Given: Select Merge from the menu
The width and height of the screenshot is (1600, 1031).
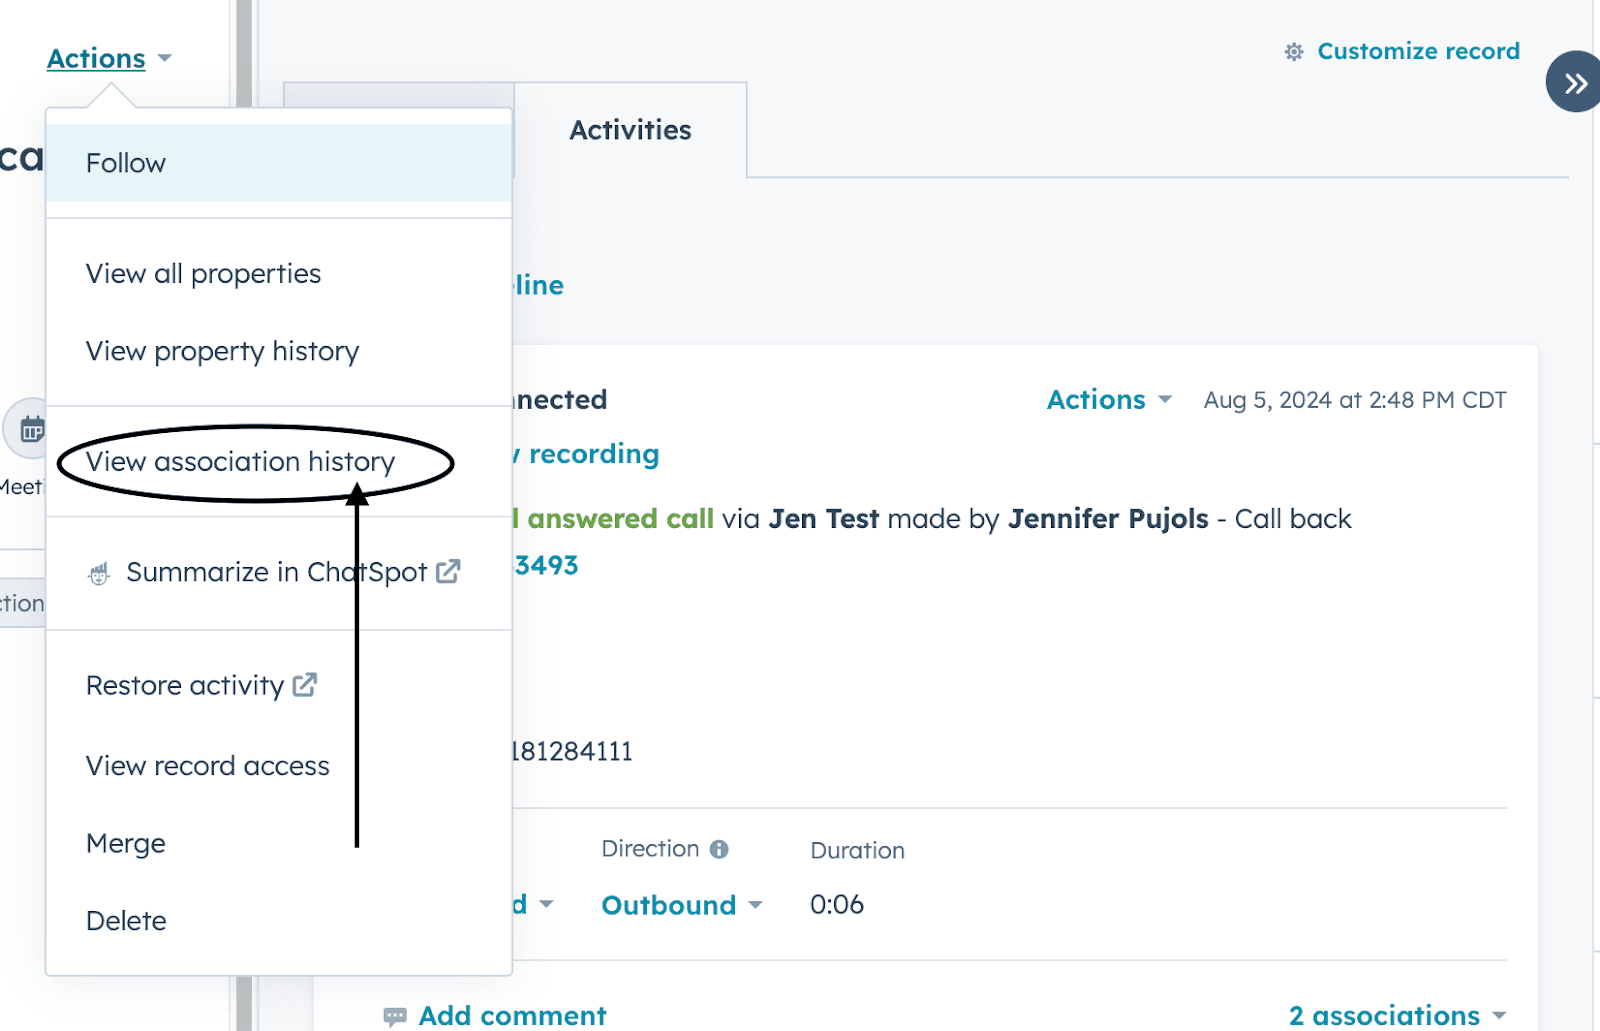Looking at the screenshot, I should pos(126,843).
